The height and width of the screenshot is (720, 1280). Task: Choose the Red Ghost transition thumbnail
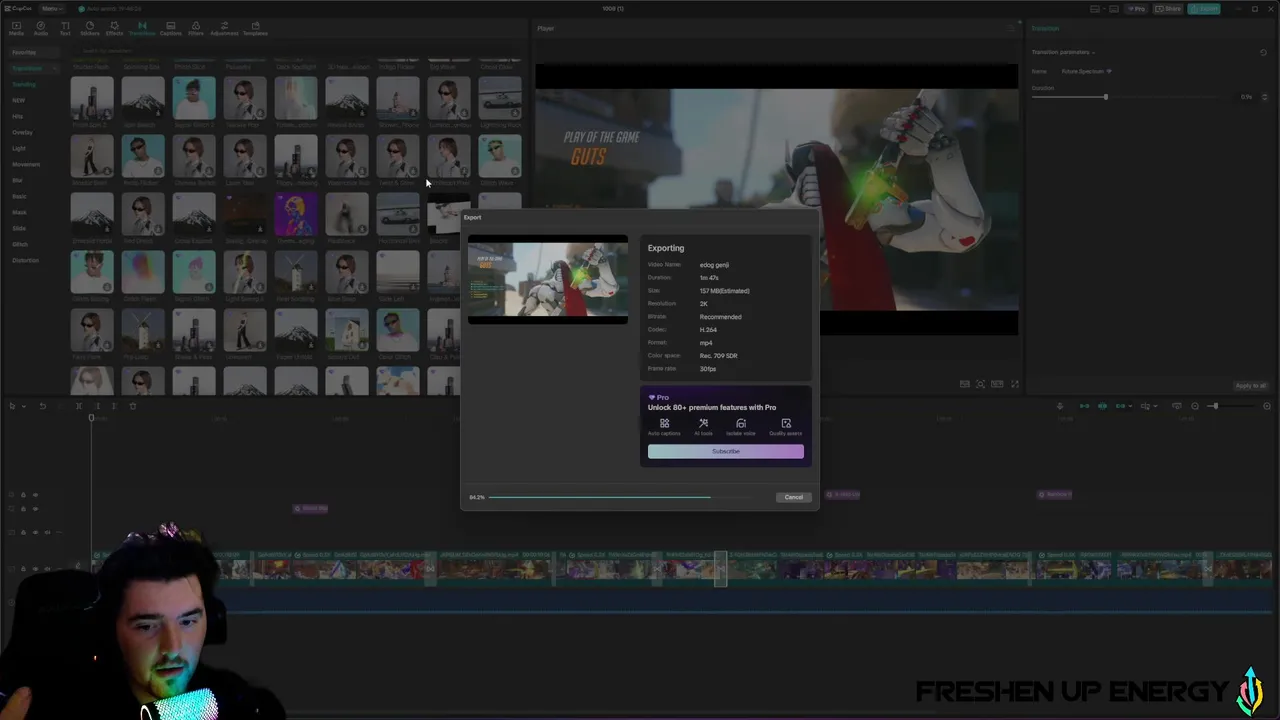pyautogui.click(x=143, y=214)
